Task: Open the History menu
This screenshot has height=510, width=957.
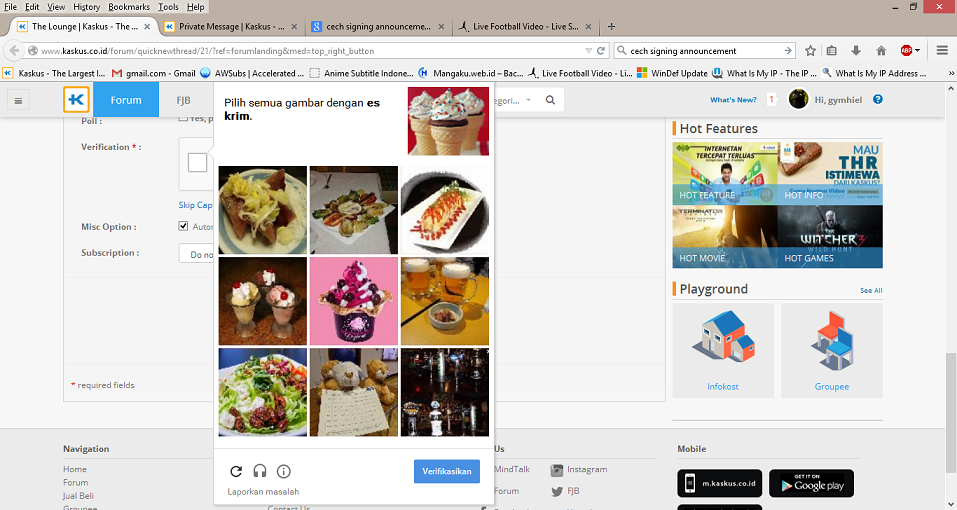Action: (x=86, y=7)
